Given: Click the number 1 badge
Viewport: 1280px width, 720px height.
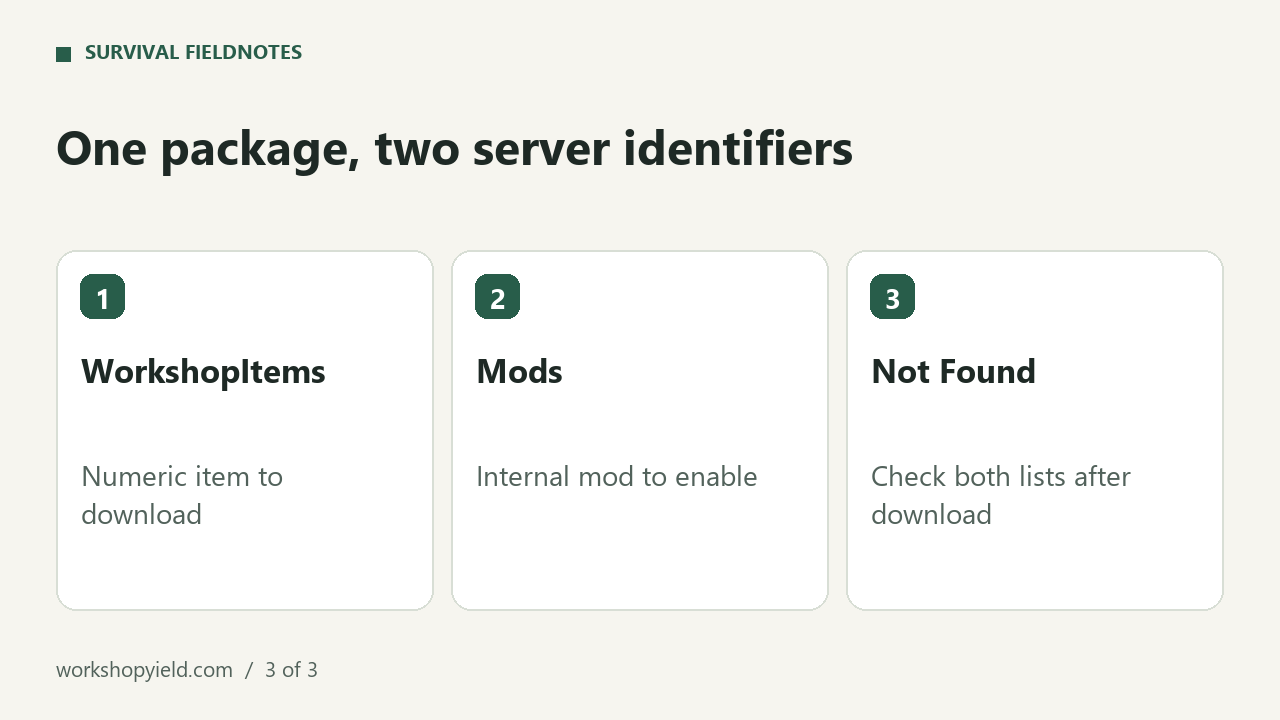Looking at the screenshot, I should point(102,297).
